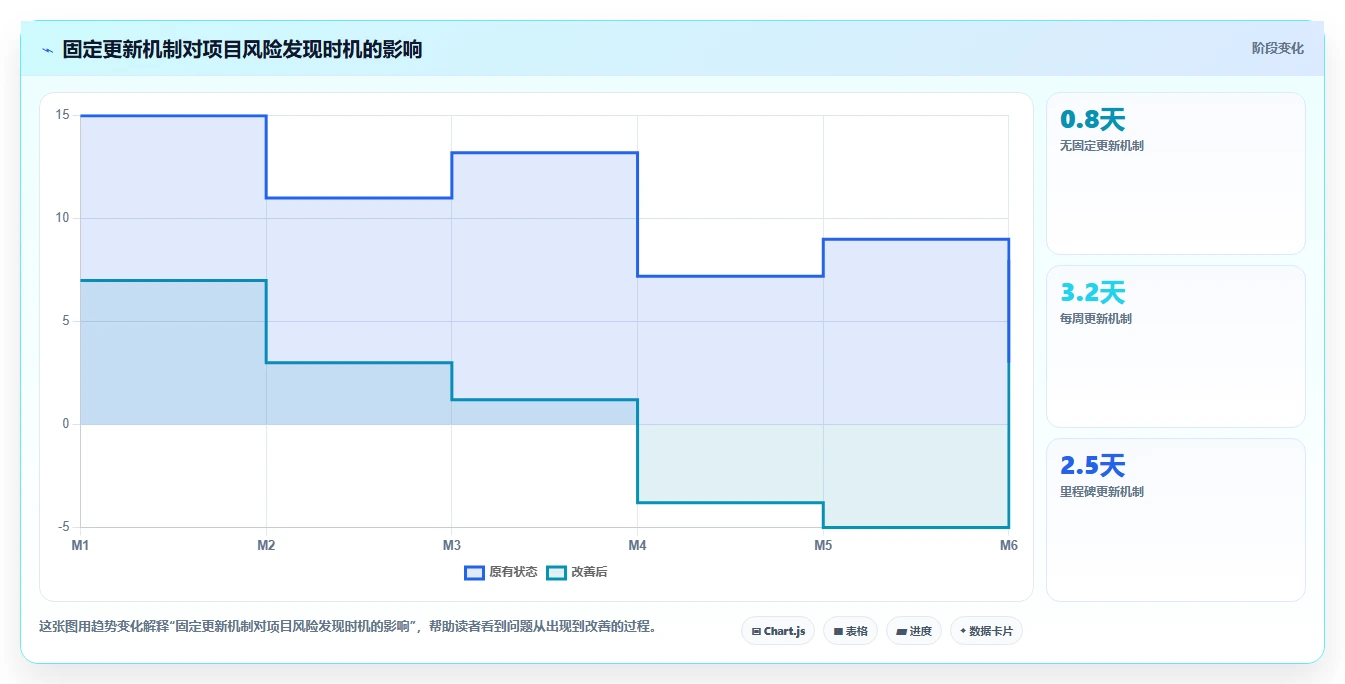Click the Chart.js tag pill
The width and height of the screenshot is (1345, 684).
pos(778,631)
